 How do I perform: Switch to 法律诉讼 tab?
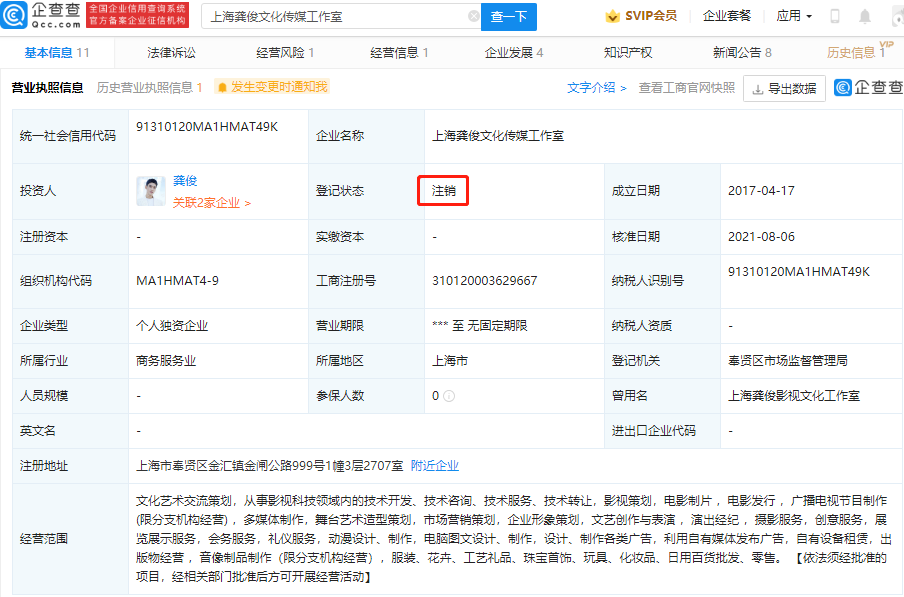171,53
